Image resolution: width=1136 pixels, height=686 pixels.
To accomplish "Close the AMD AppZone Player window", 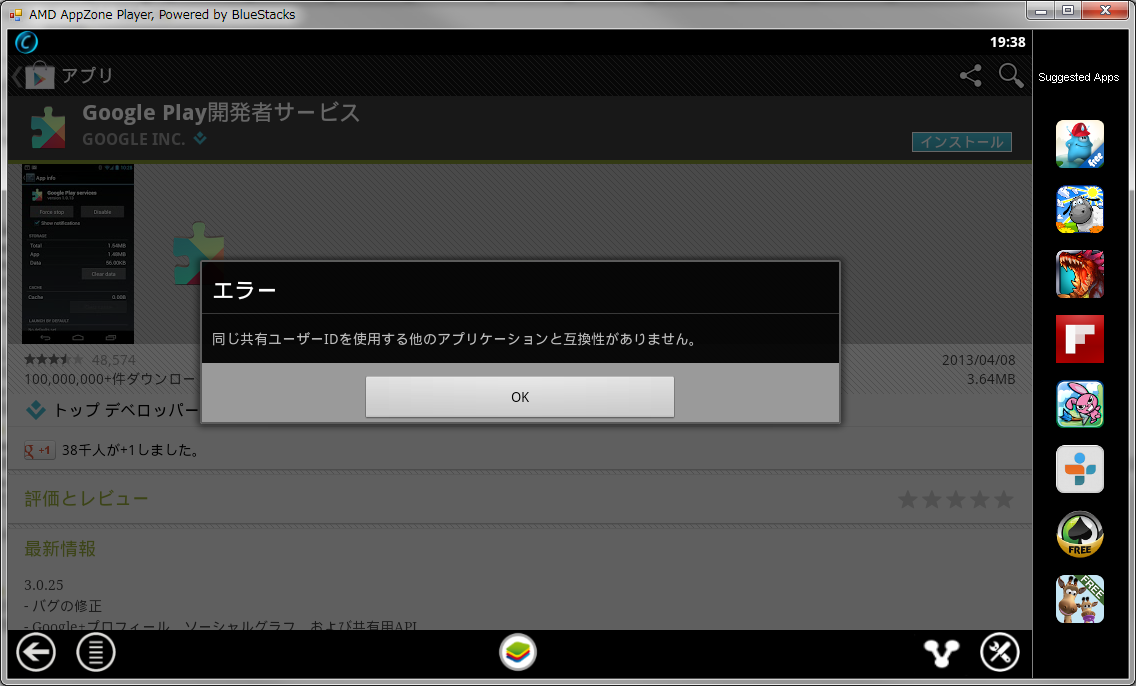I will (1106, 10).
